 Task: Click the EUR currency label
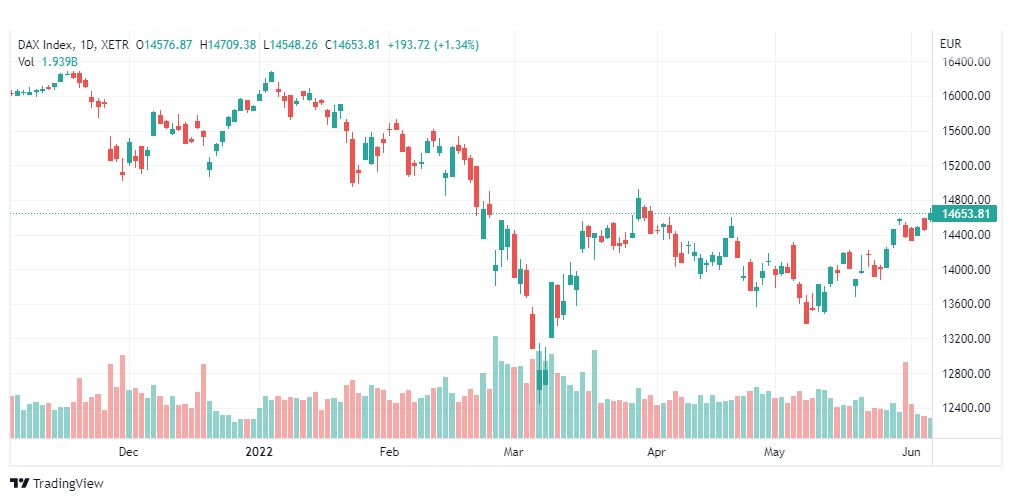point(950,45)
